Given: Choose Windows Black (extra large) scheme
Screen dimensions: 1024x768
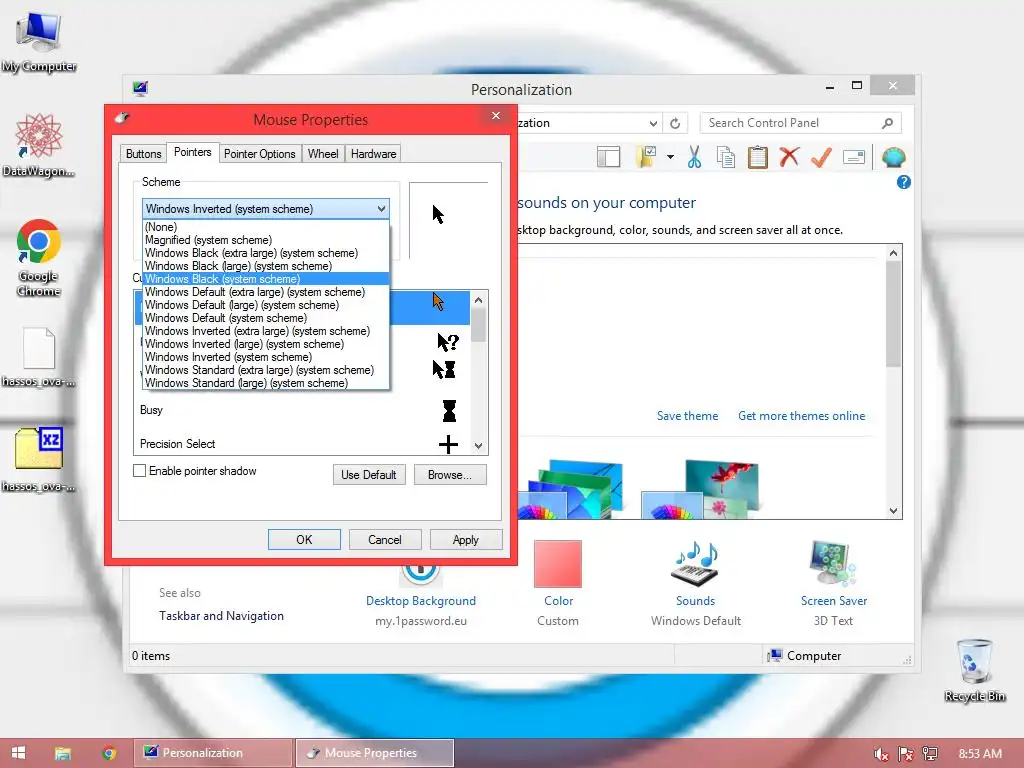Looking at the screenshot, I should [266, 253].
